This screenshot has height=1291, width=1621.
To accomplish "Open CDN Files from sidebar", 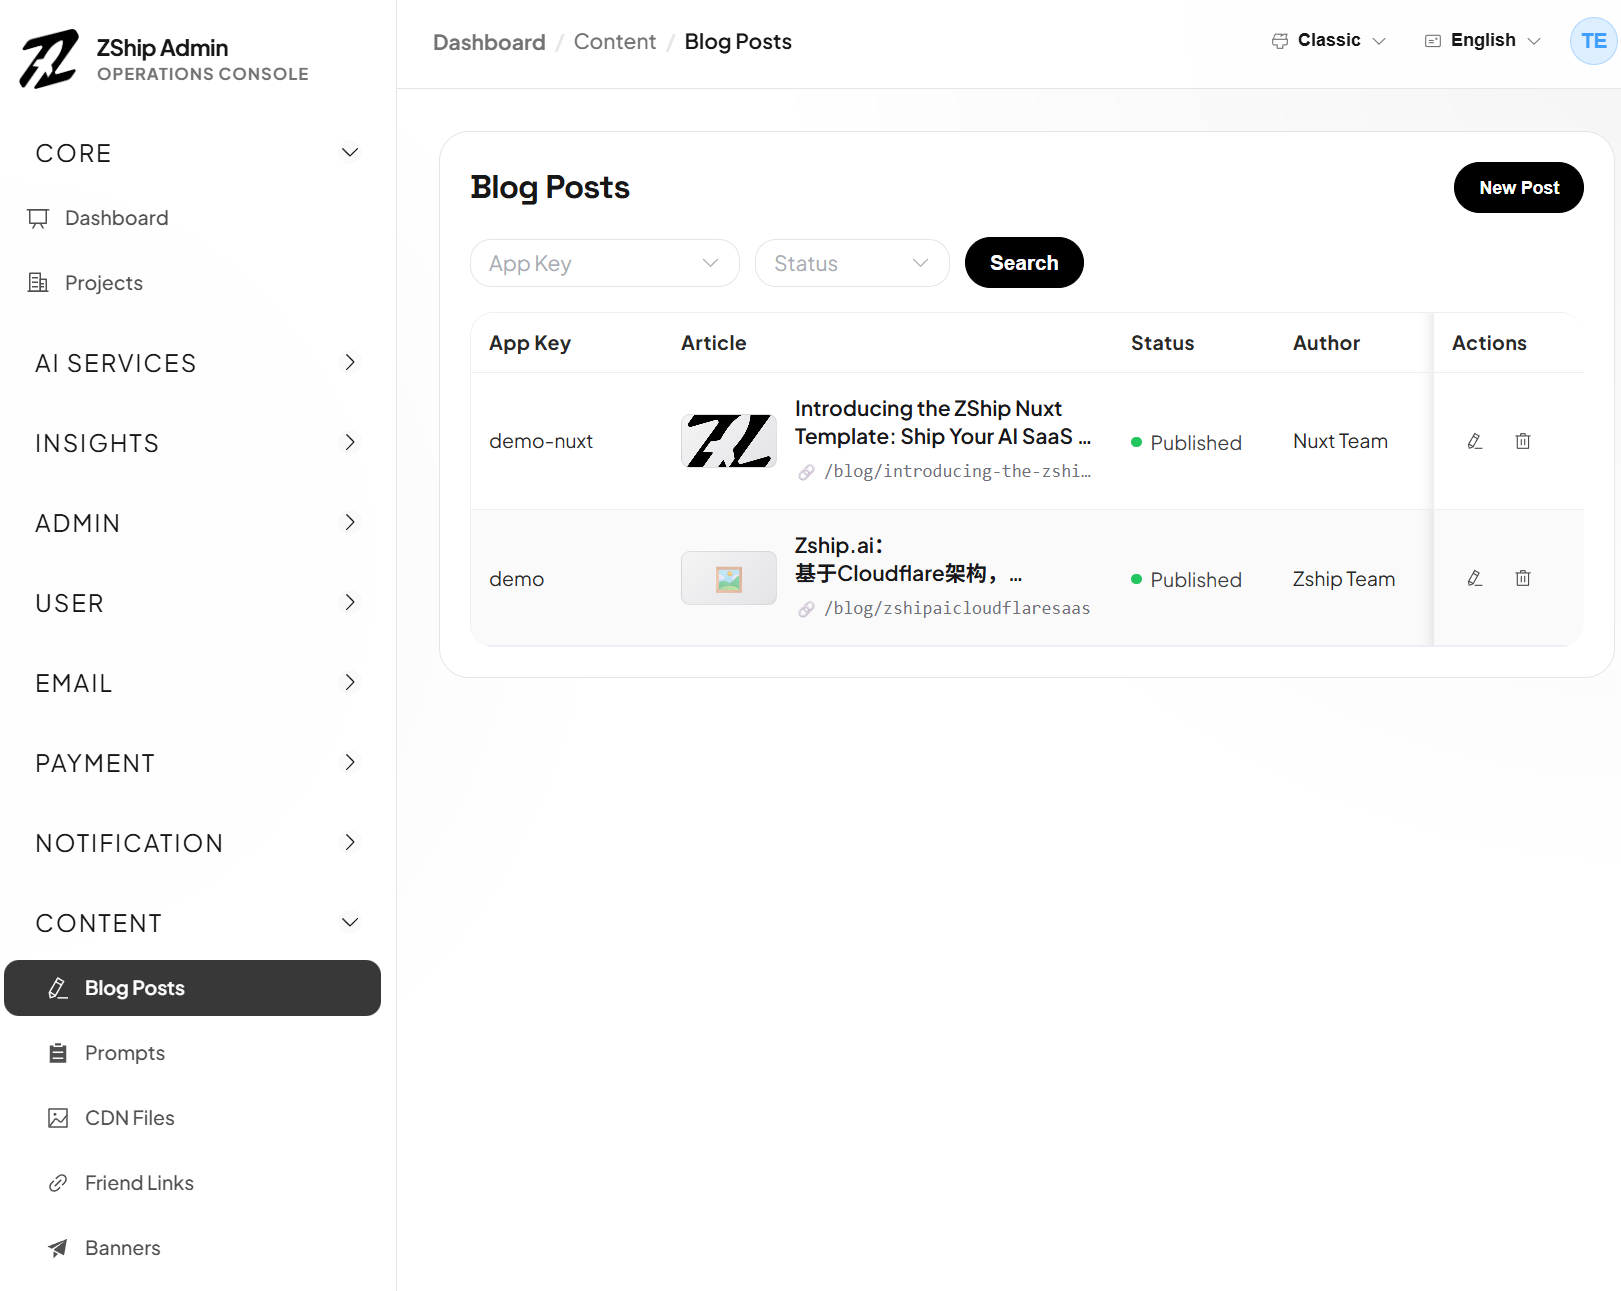I will click(x=129, y=1118).
